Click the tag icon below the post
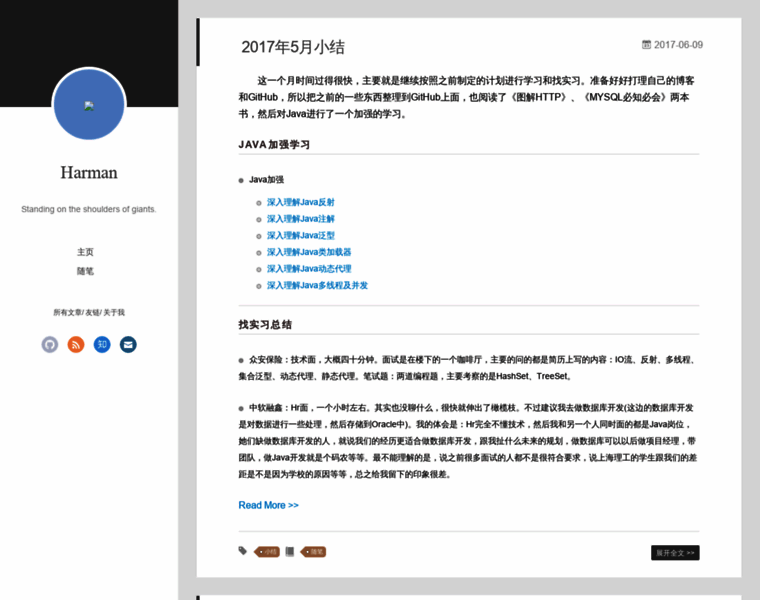Viewport: 760px width, 600px height. (x=243, y=551)
